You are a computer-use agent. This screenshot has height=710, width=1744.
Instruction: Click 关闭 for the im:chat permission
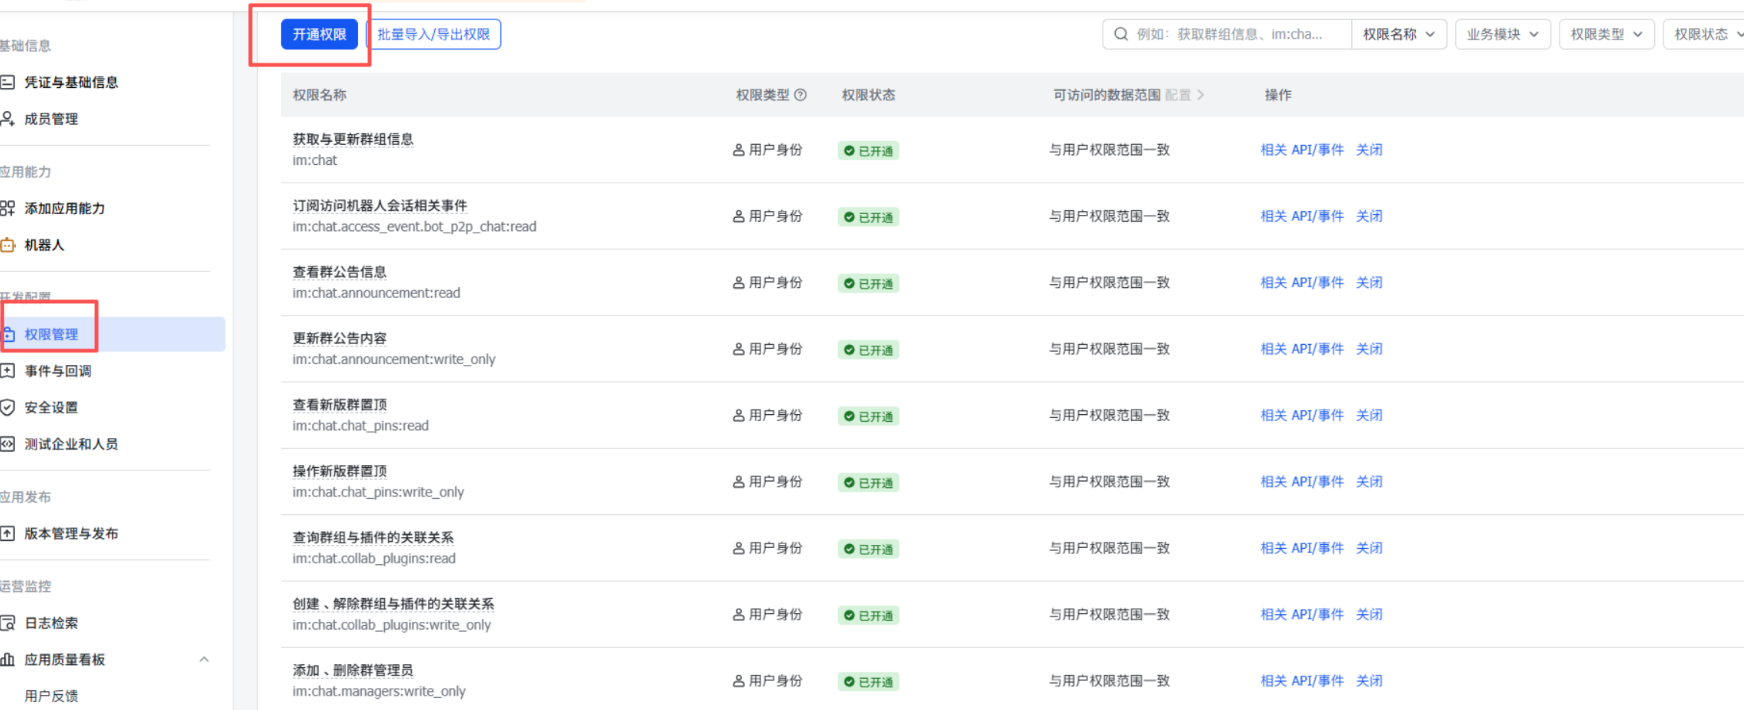tap(1369, 150)
